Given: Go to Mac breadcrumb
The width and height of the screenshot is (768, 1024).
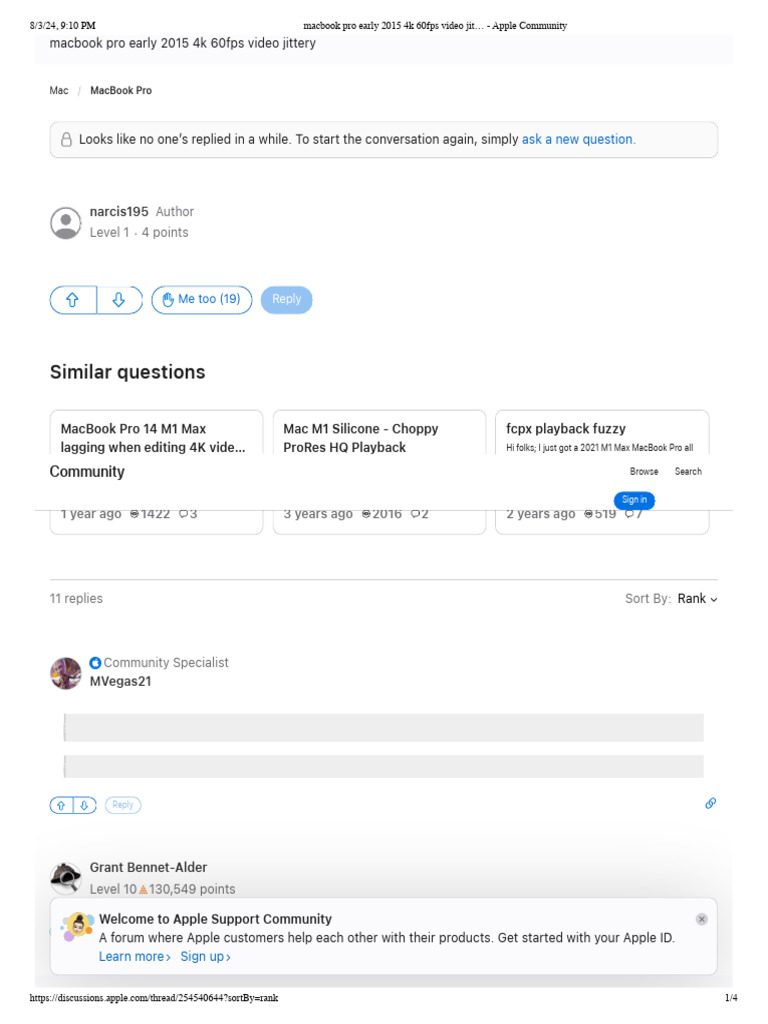Looking at the screenshot, I should click(x=59, y=91).
